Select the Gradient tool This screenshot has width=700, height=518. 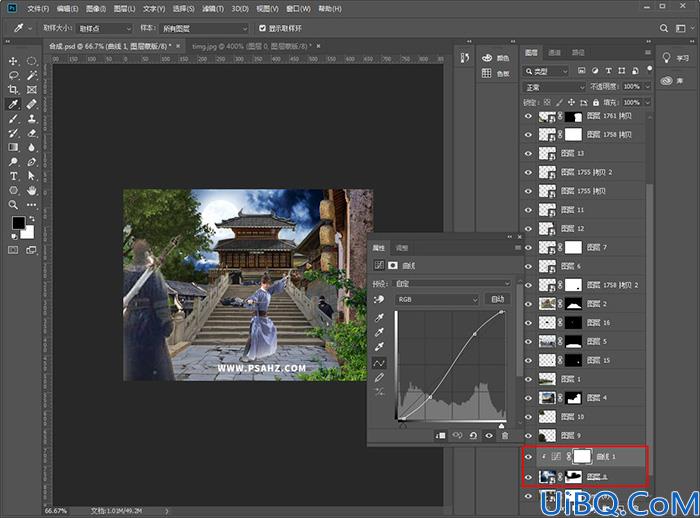point(13,147)
